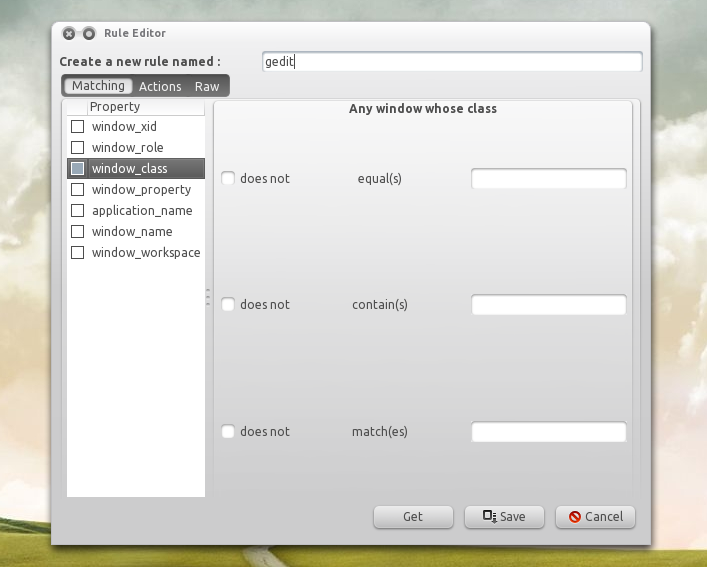Click the contain(s) label
This screenshot has height=567, width=707.
pyautogui.click(x=380, y=305)
